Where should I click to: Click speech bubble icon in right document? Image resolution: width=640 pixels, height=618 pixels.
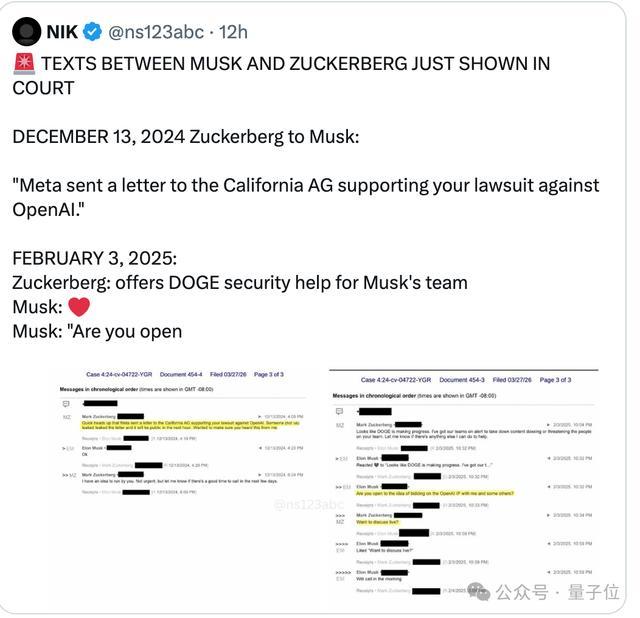[x=339, y=411]
